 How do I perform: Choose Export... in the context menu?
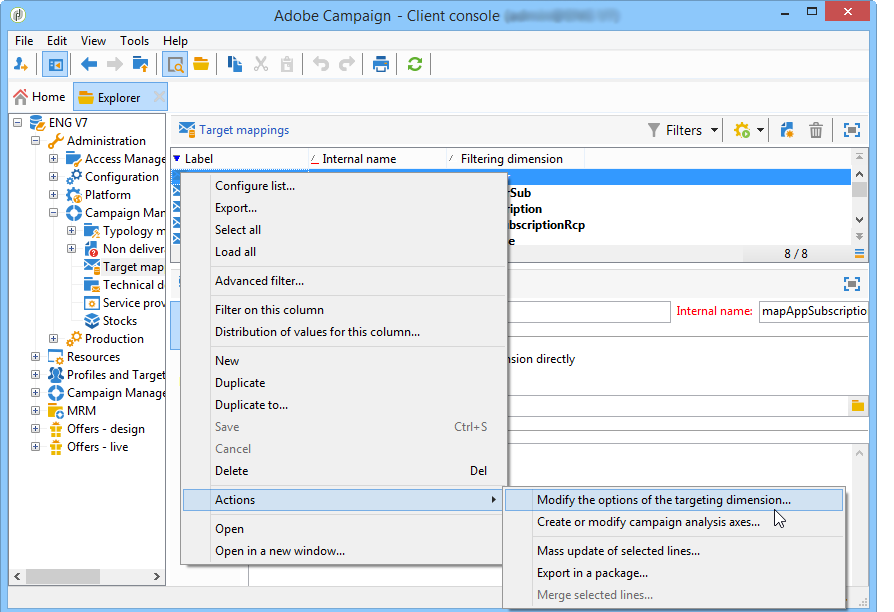click(235, 208)
